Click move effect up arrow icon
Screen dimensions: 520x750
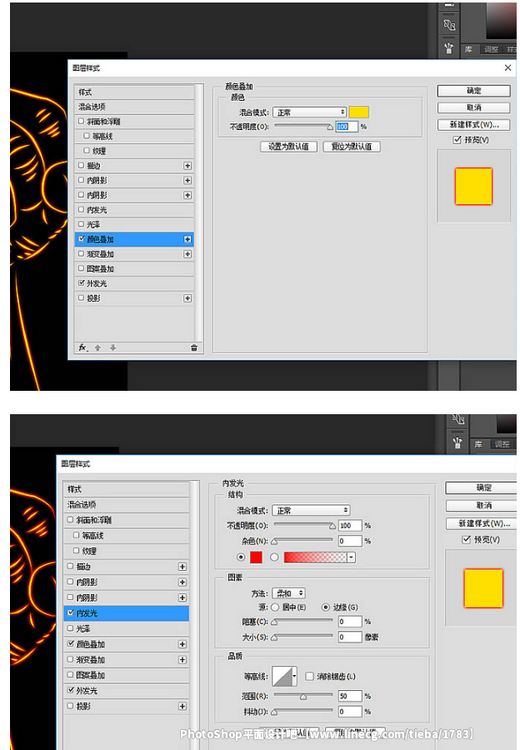pyautogui.click(x=98, y=348)
